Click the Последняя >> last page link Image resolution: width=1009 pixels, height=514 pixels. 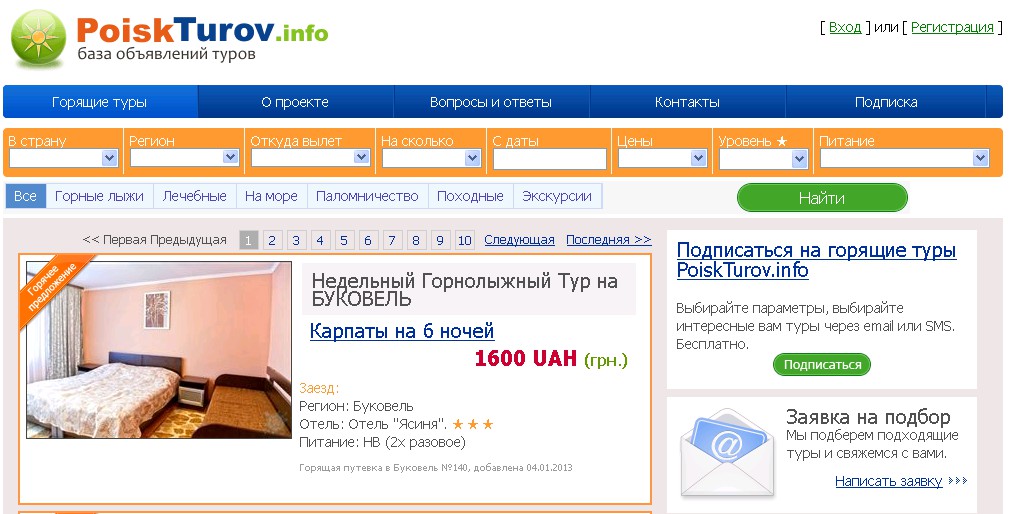[x=609, y=240]
